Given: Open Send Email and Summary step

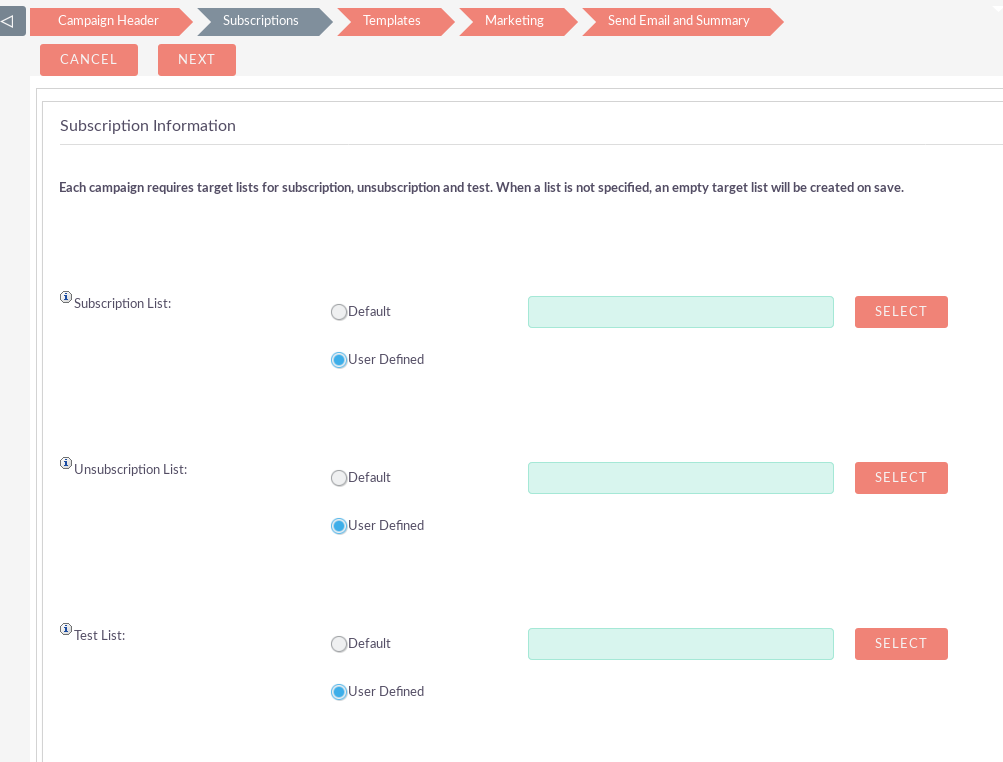Looking at the screenshot, I should tap(678, 21).
